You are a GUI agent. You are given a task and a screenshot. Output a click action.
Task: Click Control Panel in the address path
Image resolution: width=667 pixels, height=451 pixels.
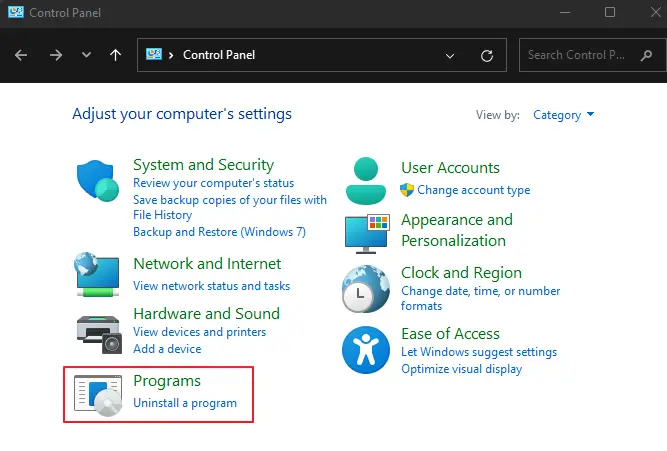click(219, 55)
